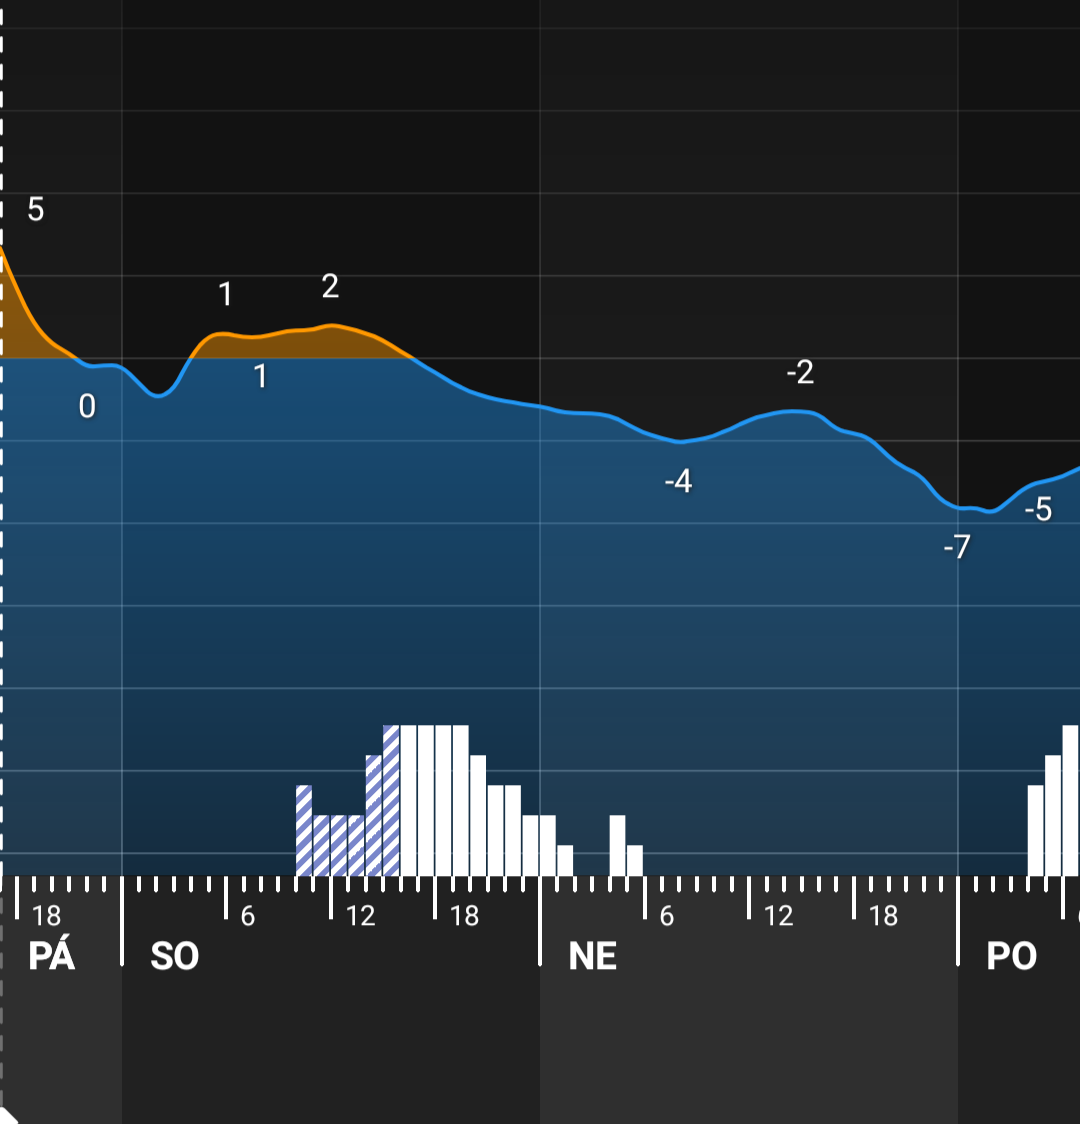Tap the first striped precipitation bar on SO
Image resolution: width=1080 pixels, height=1124 pixels.
click(x=304, y=830)
